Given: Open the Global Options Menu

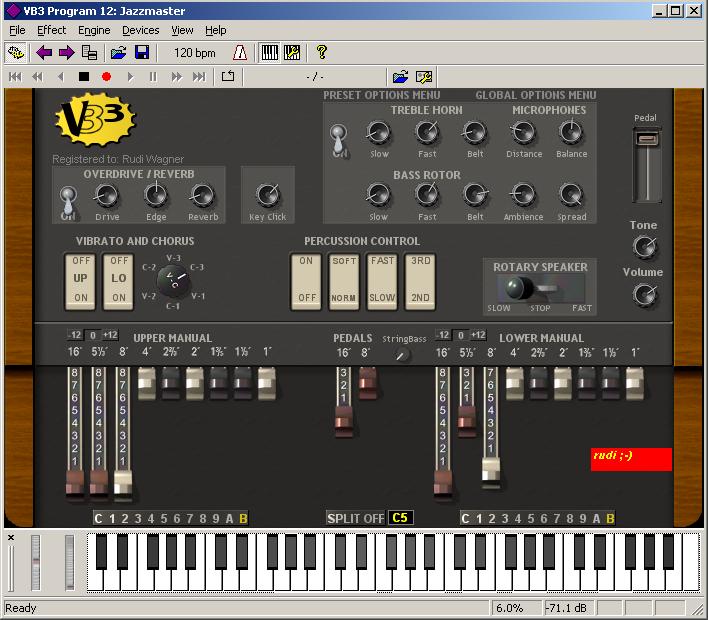Looking at the screenshot, I should point(536,95).
